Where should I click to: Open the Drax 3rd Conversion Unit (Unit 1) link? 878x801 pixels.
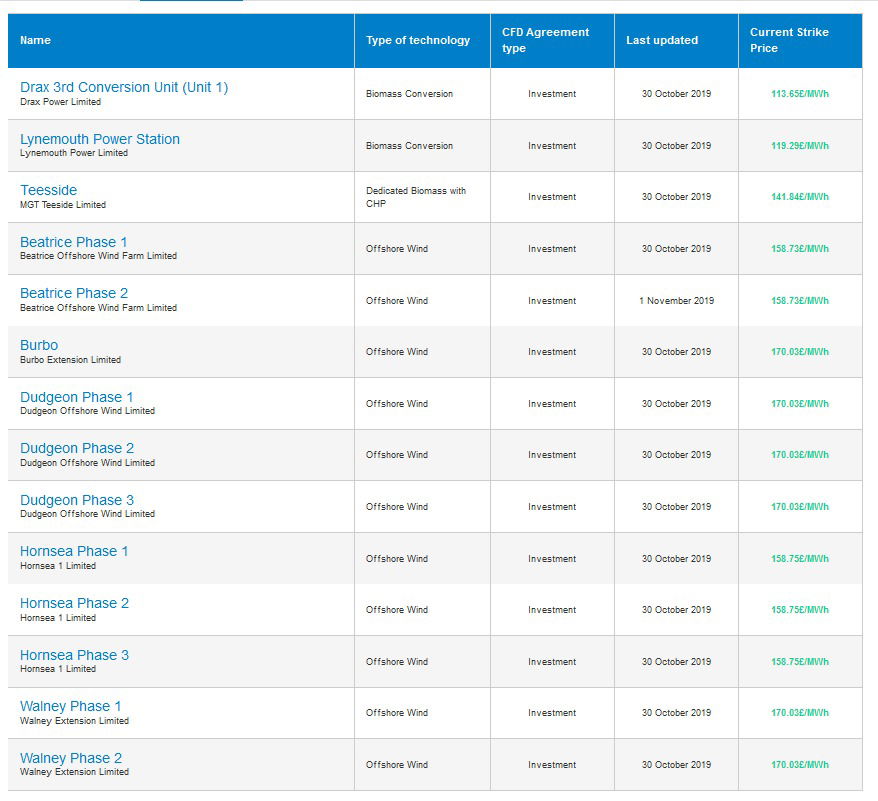point(124,87)
